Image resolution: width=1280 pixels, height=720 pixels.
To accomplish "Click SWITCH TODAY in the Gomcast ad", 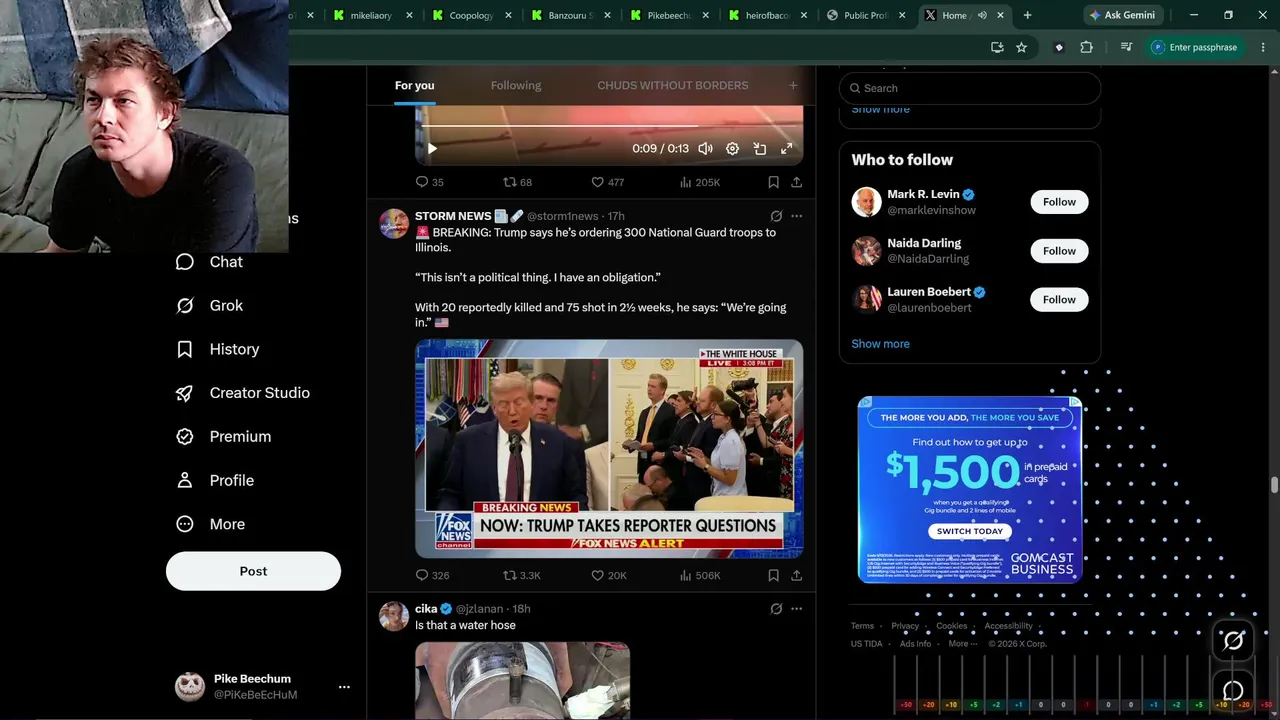I will [969, 532].
